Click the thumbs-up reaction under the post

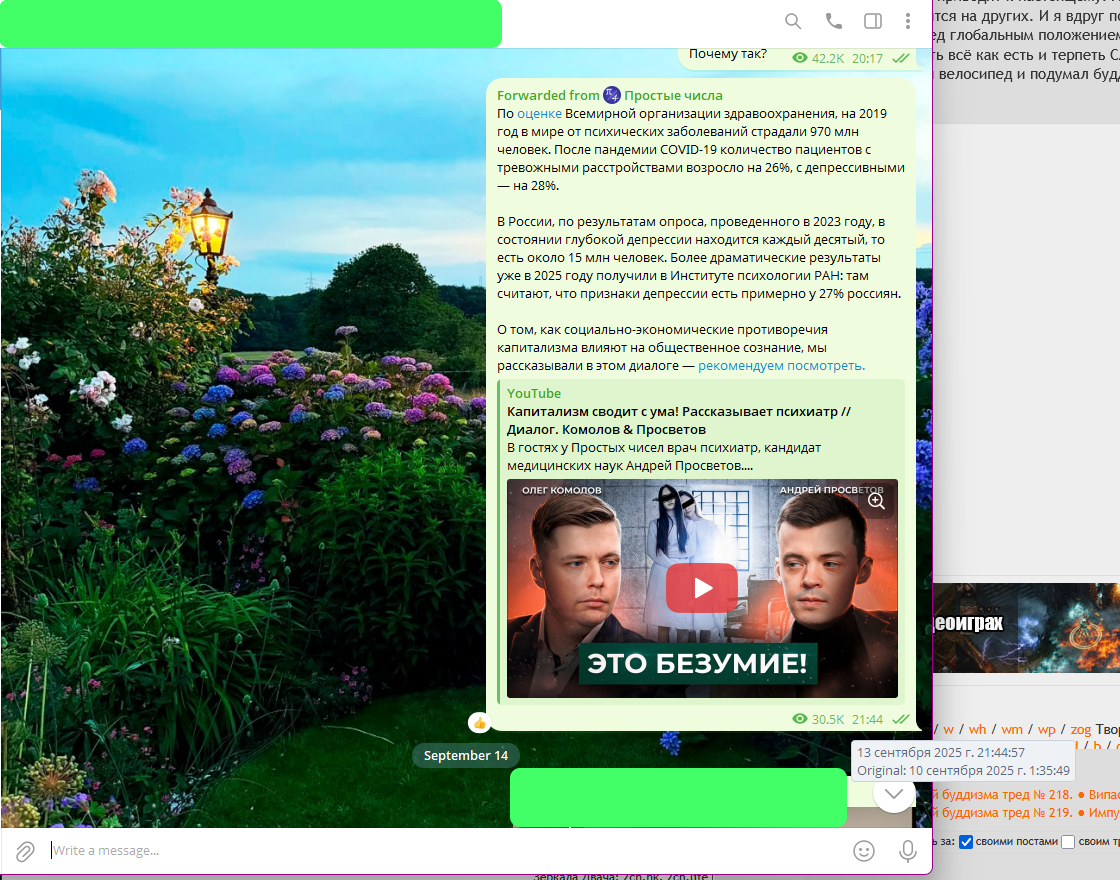pos(479,723)
